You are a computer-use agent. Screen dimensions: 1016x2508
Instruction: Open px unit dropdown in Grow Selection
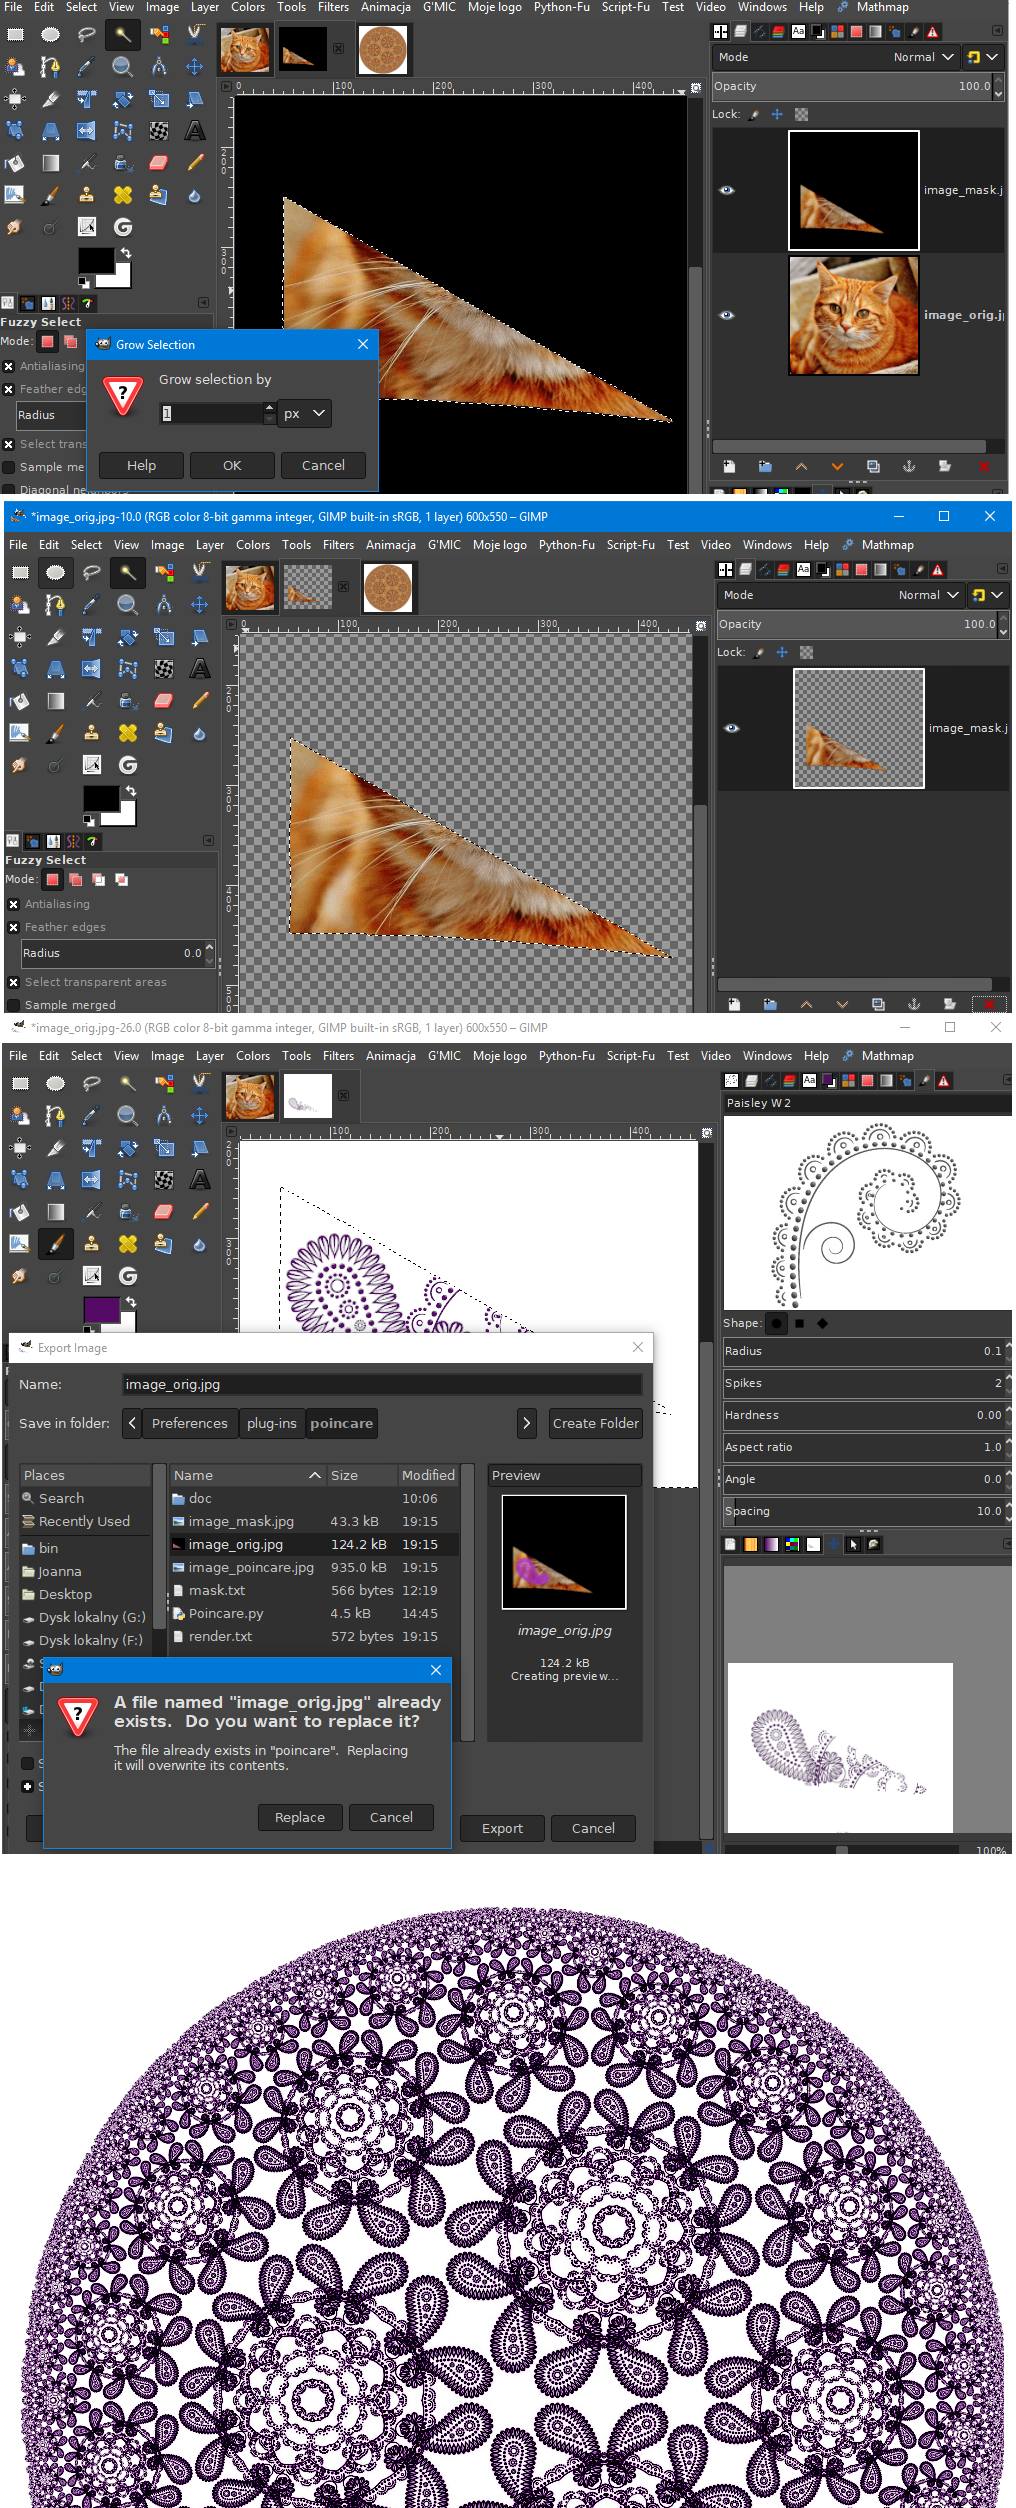coord(305,413)
